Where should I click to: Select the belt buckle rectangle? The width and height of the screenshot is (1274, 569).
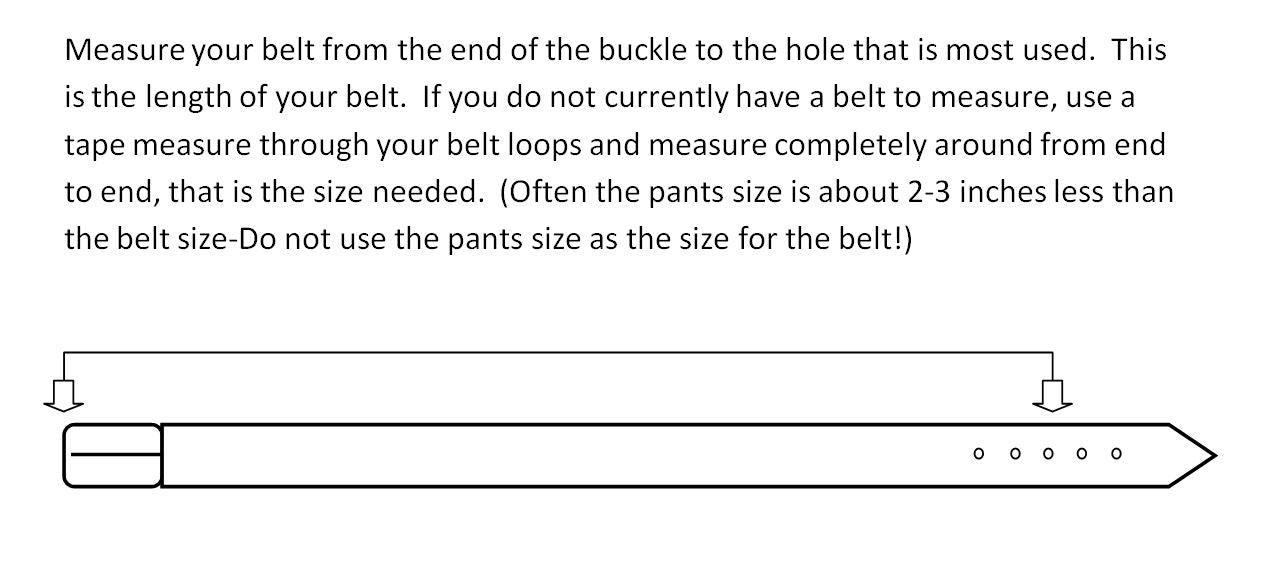point(112,456)
